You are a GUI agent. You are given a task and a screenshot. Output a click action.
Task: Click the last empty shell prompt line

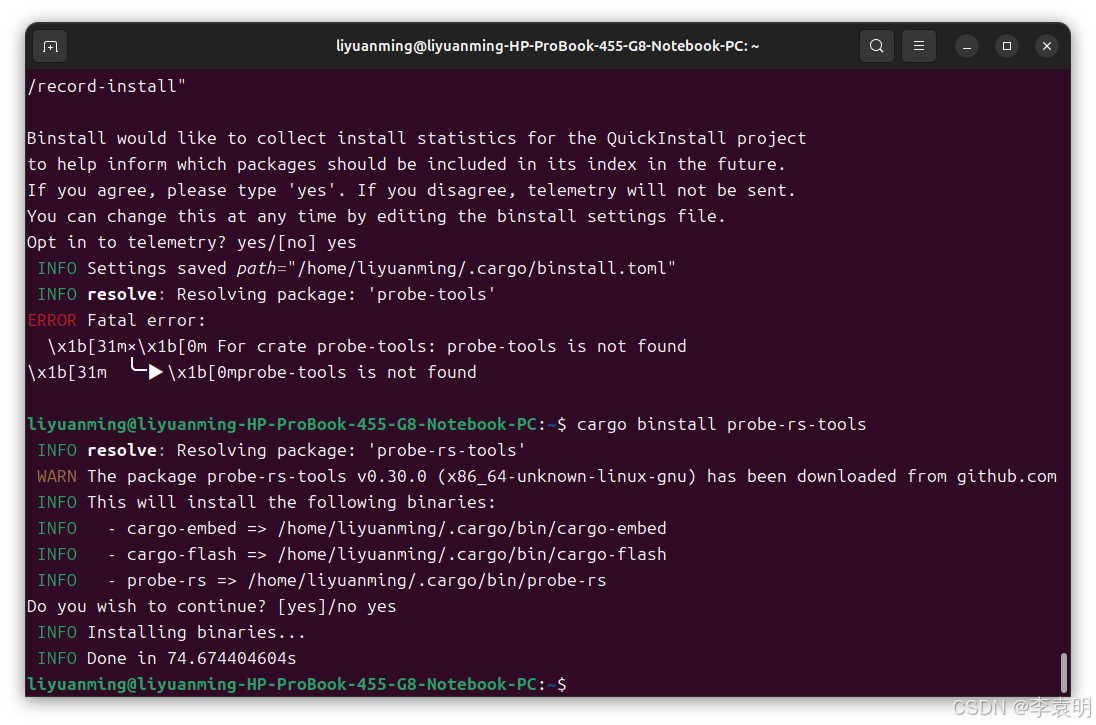296,684
